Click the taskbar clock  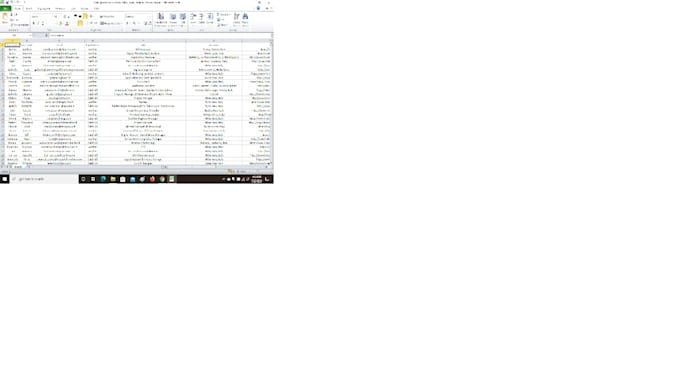[x=257, y=179]
